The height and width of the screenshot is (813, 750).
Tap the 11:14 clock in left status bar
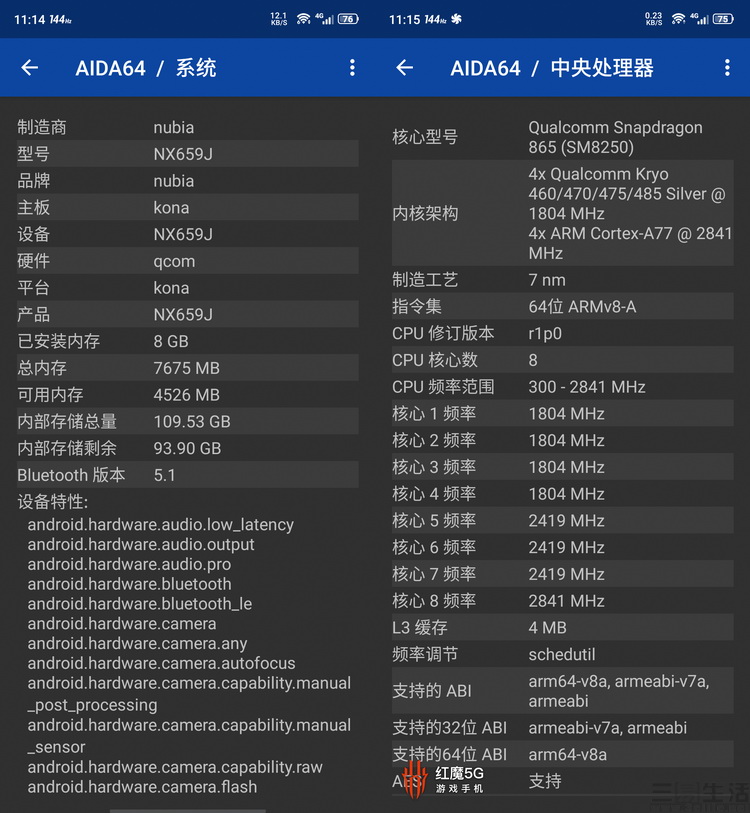click(x=30, y=20)
